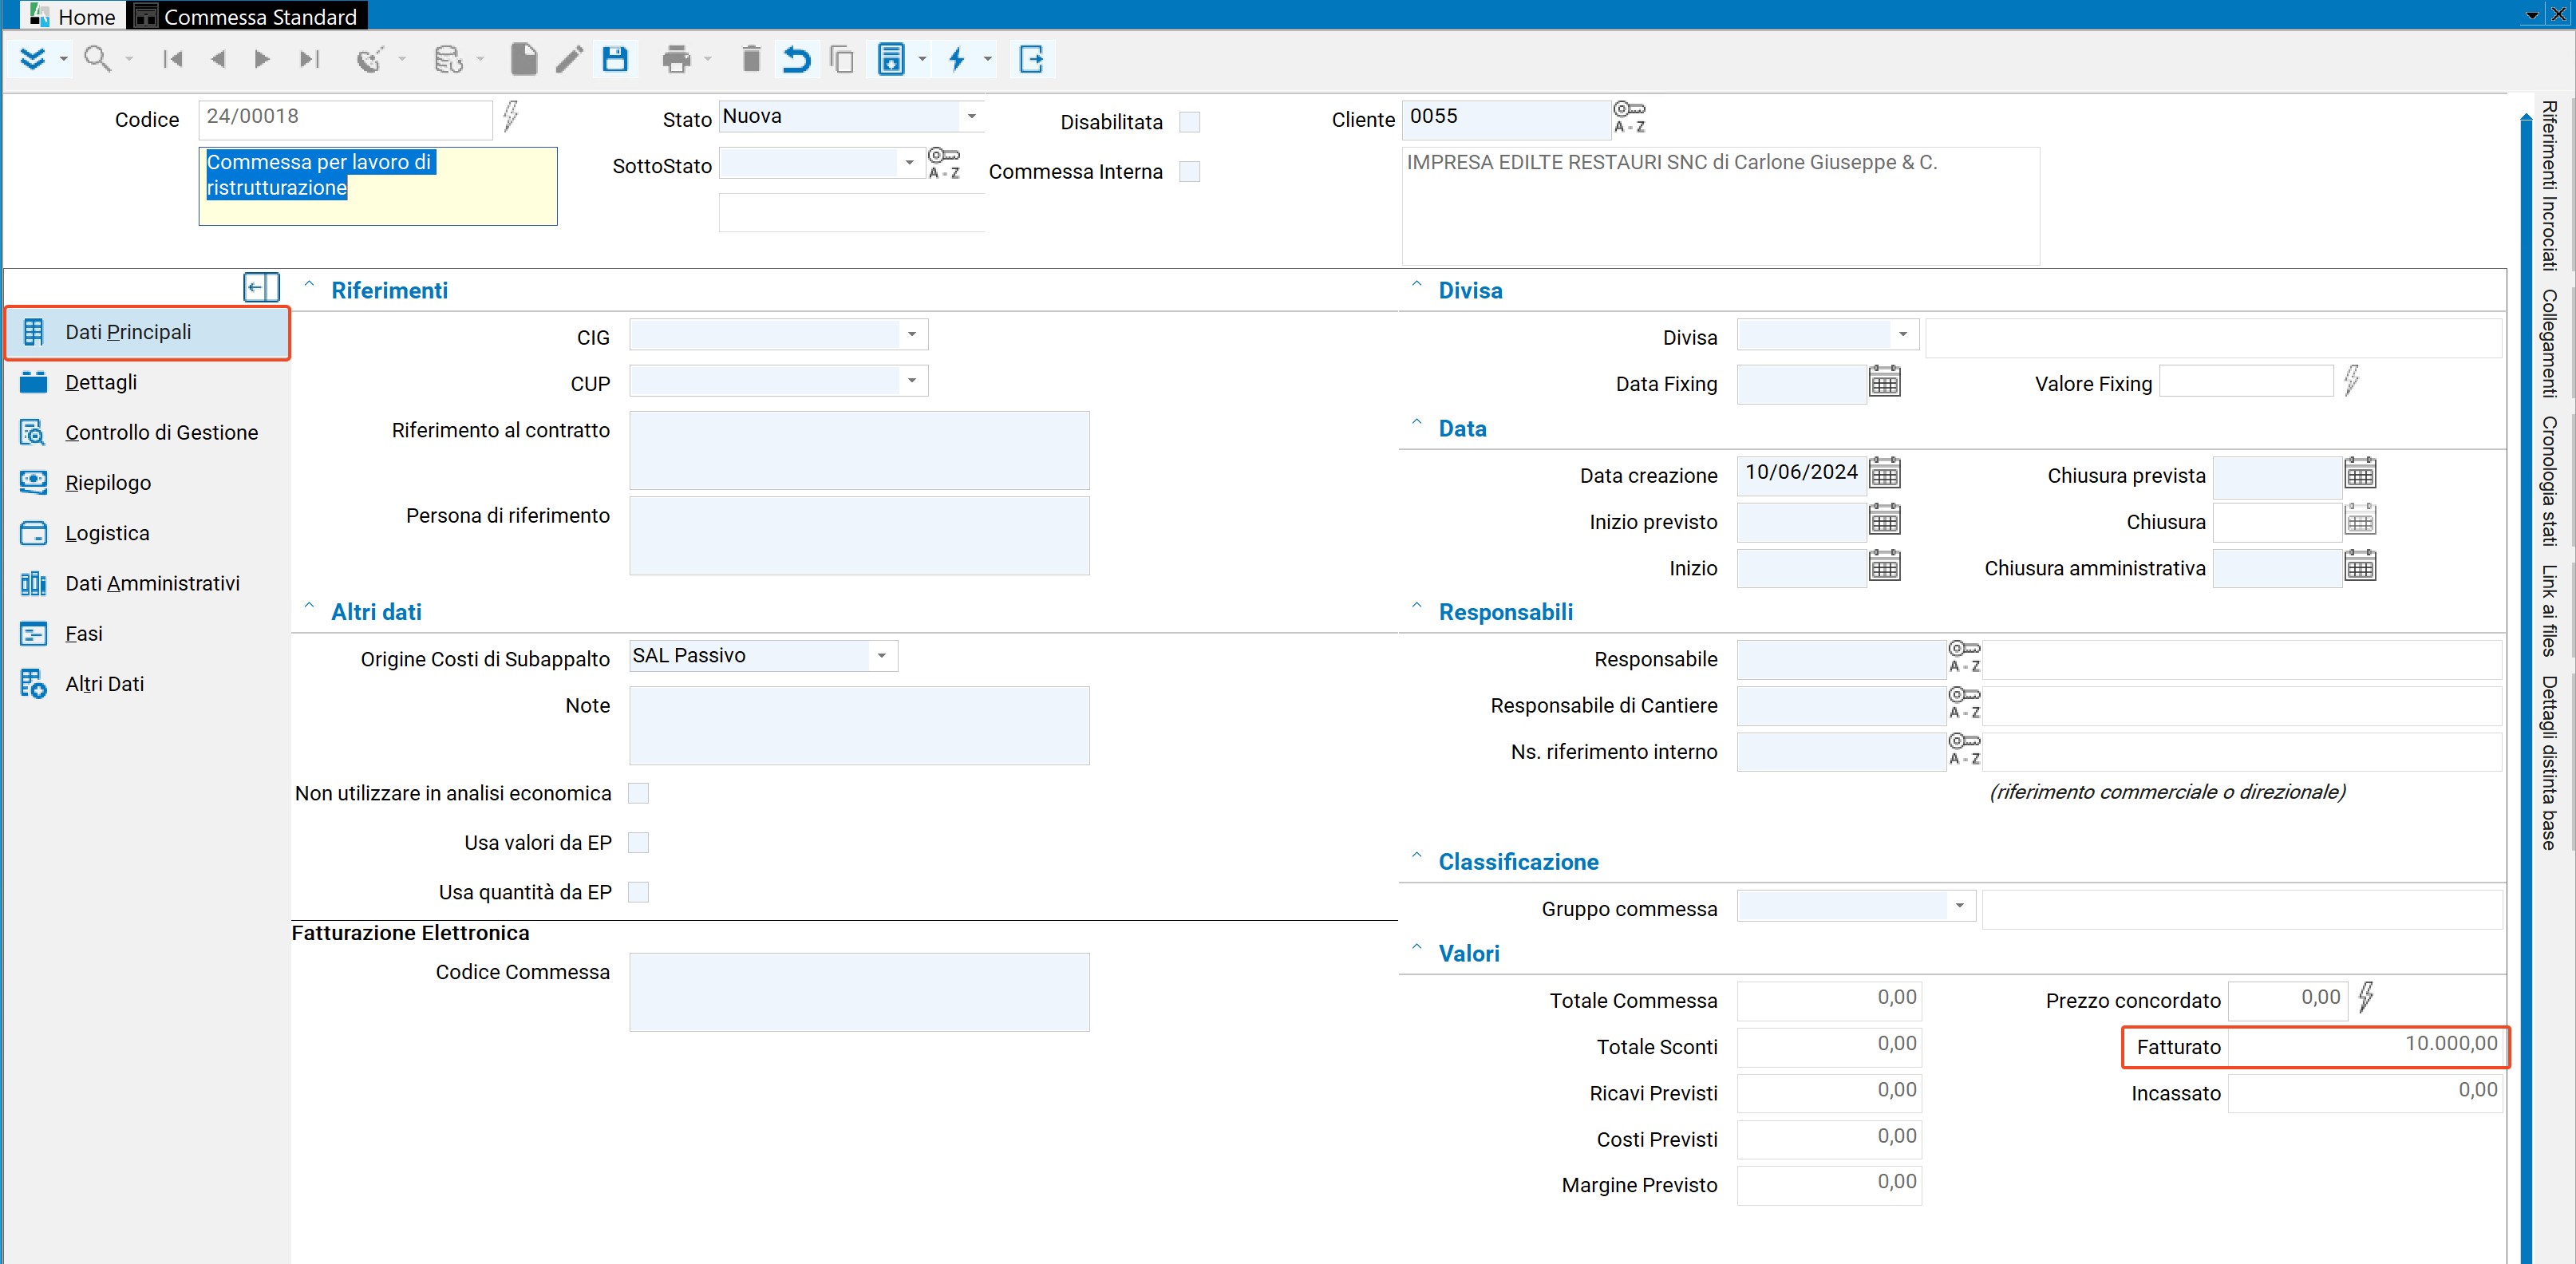Go to the next record arrow

263,60
